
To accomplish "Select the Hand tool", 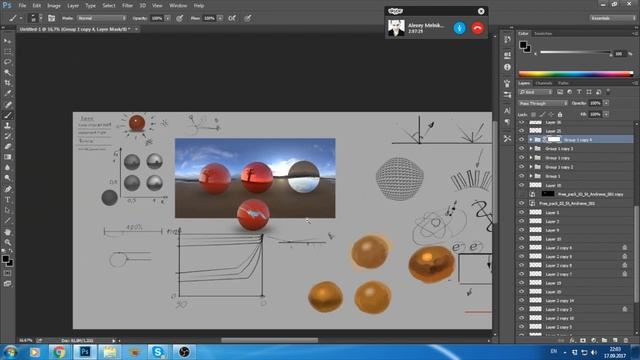I will click(7, 232).
